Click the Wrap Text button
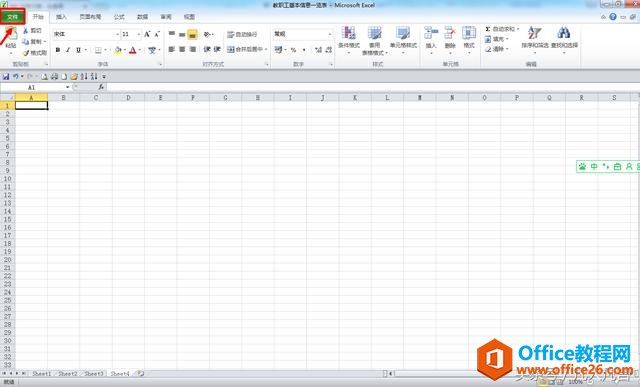Screen dimensions: 640x387 [242, 34]
